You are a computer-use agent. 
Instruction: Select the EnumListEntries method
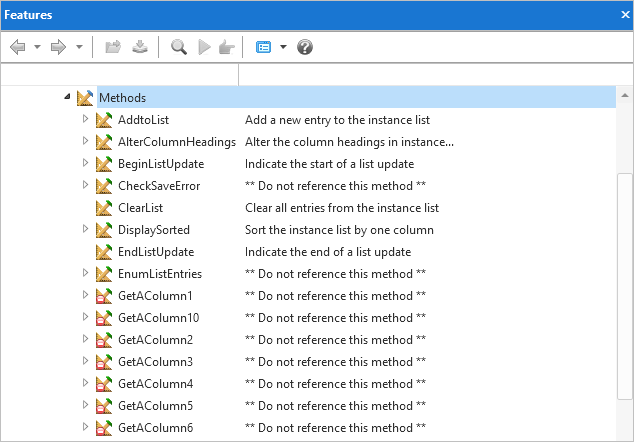(160, 274)
